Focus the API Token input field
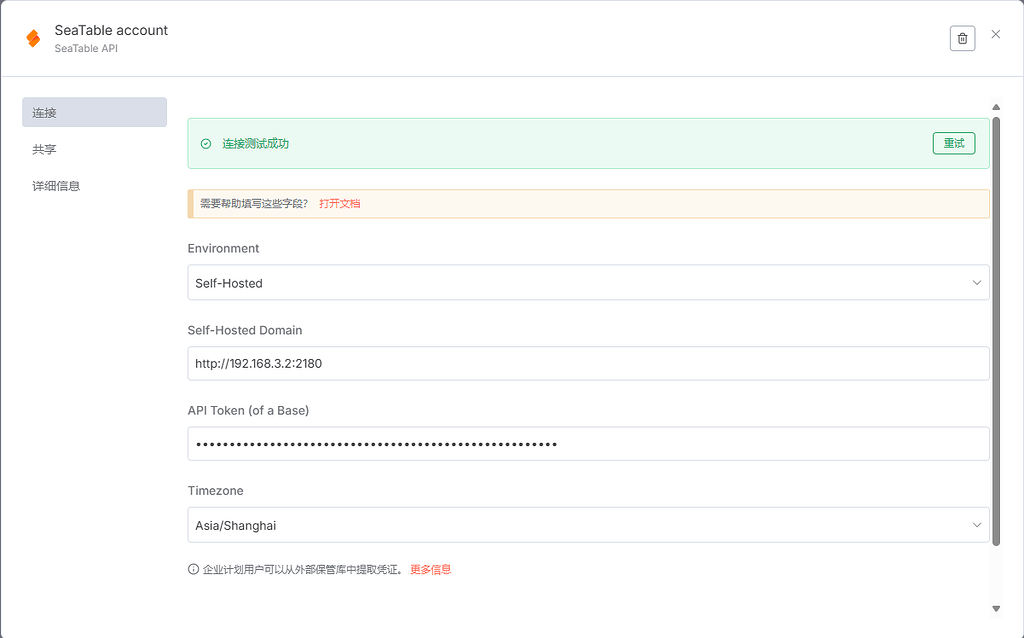The width and height of the screenshot is (1024, 638). [x=588, y=444]
